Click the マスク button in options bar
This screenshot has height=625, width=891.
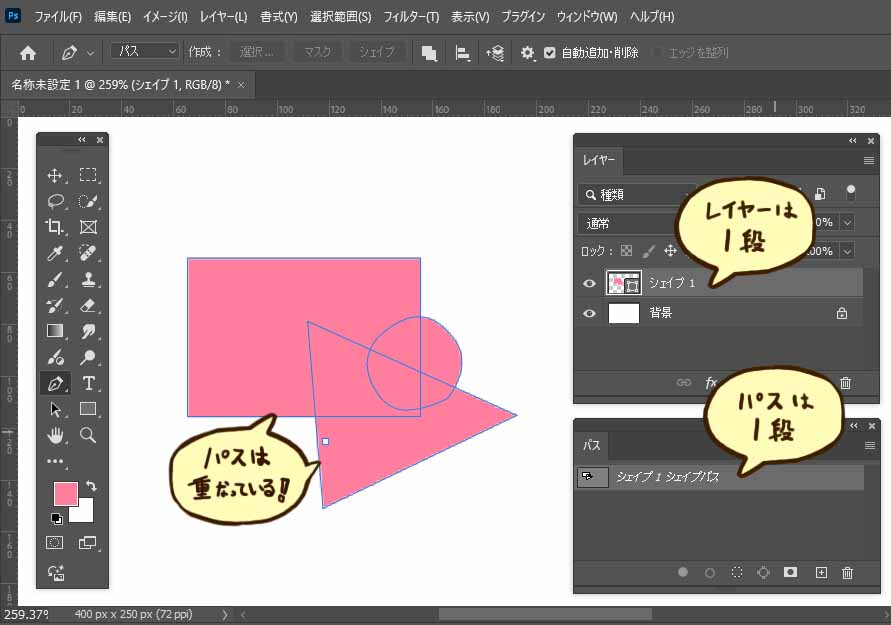pos(317,52)
